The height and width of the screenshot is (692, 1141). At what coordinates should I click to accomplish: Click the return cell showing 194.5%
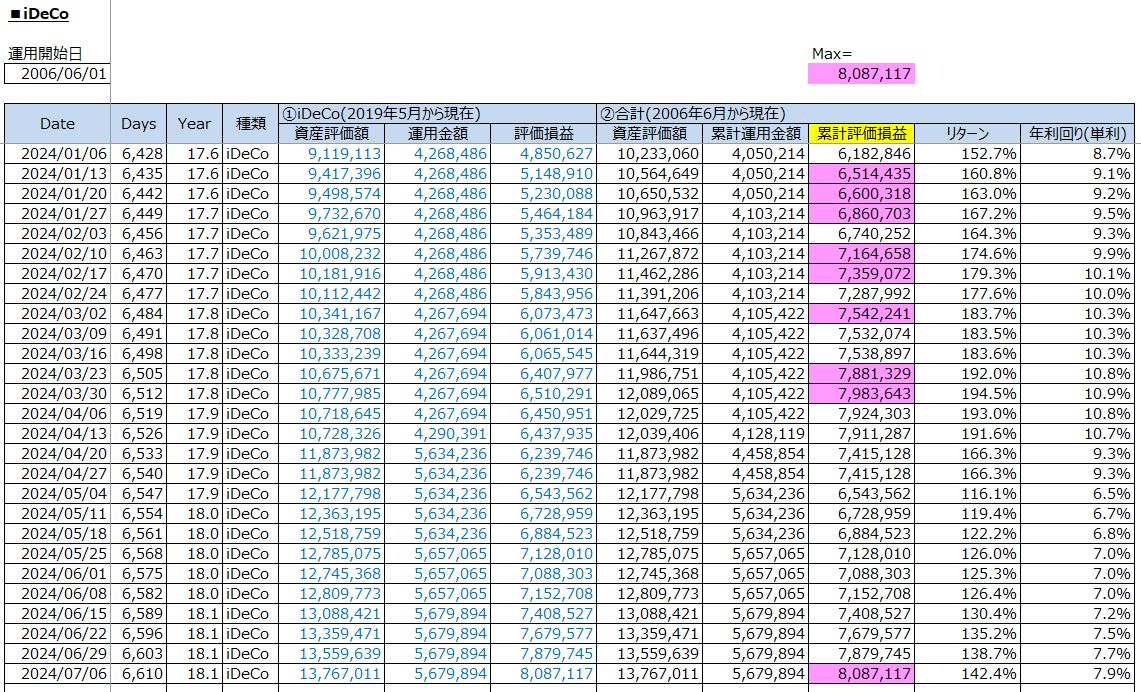967,394
